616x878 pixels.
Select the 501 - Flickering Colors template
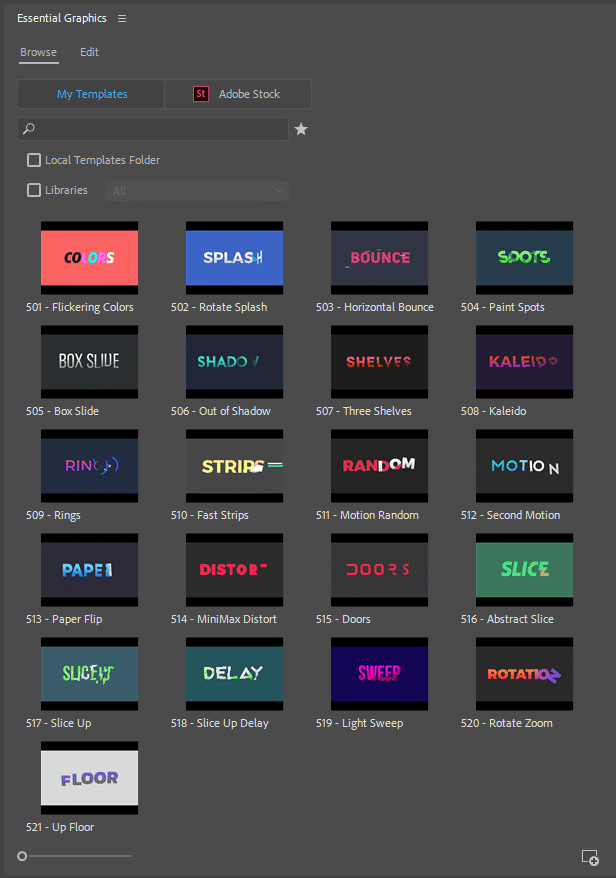click(89, 258)
